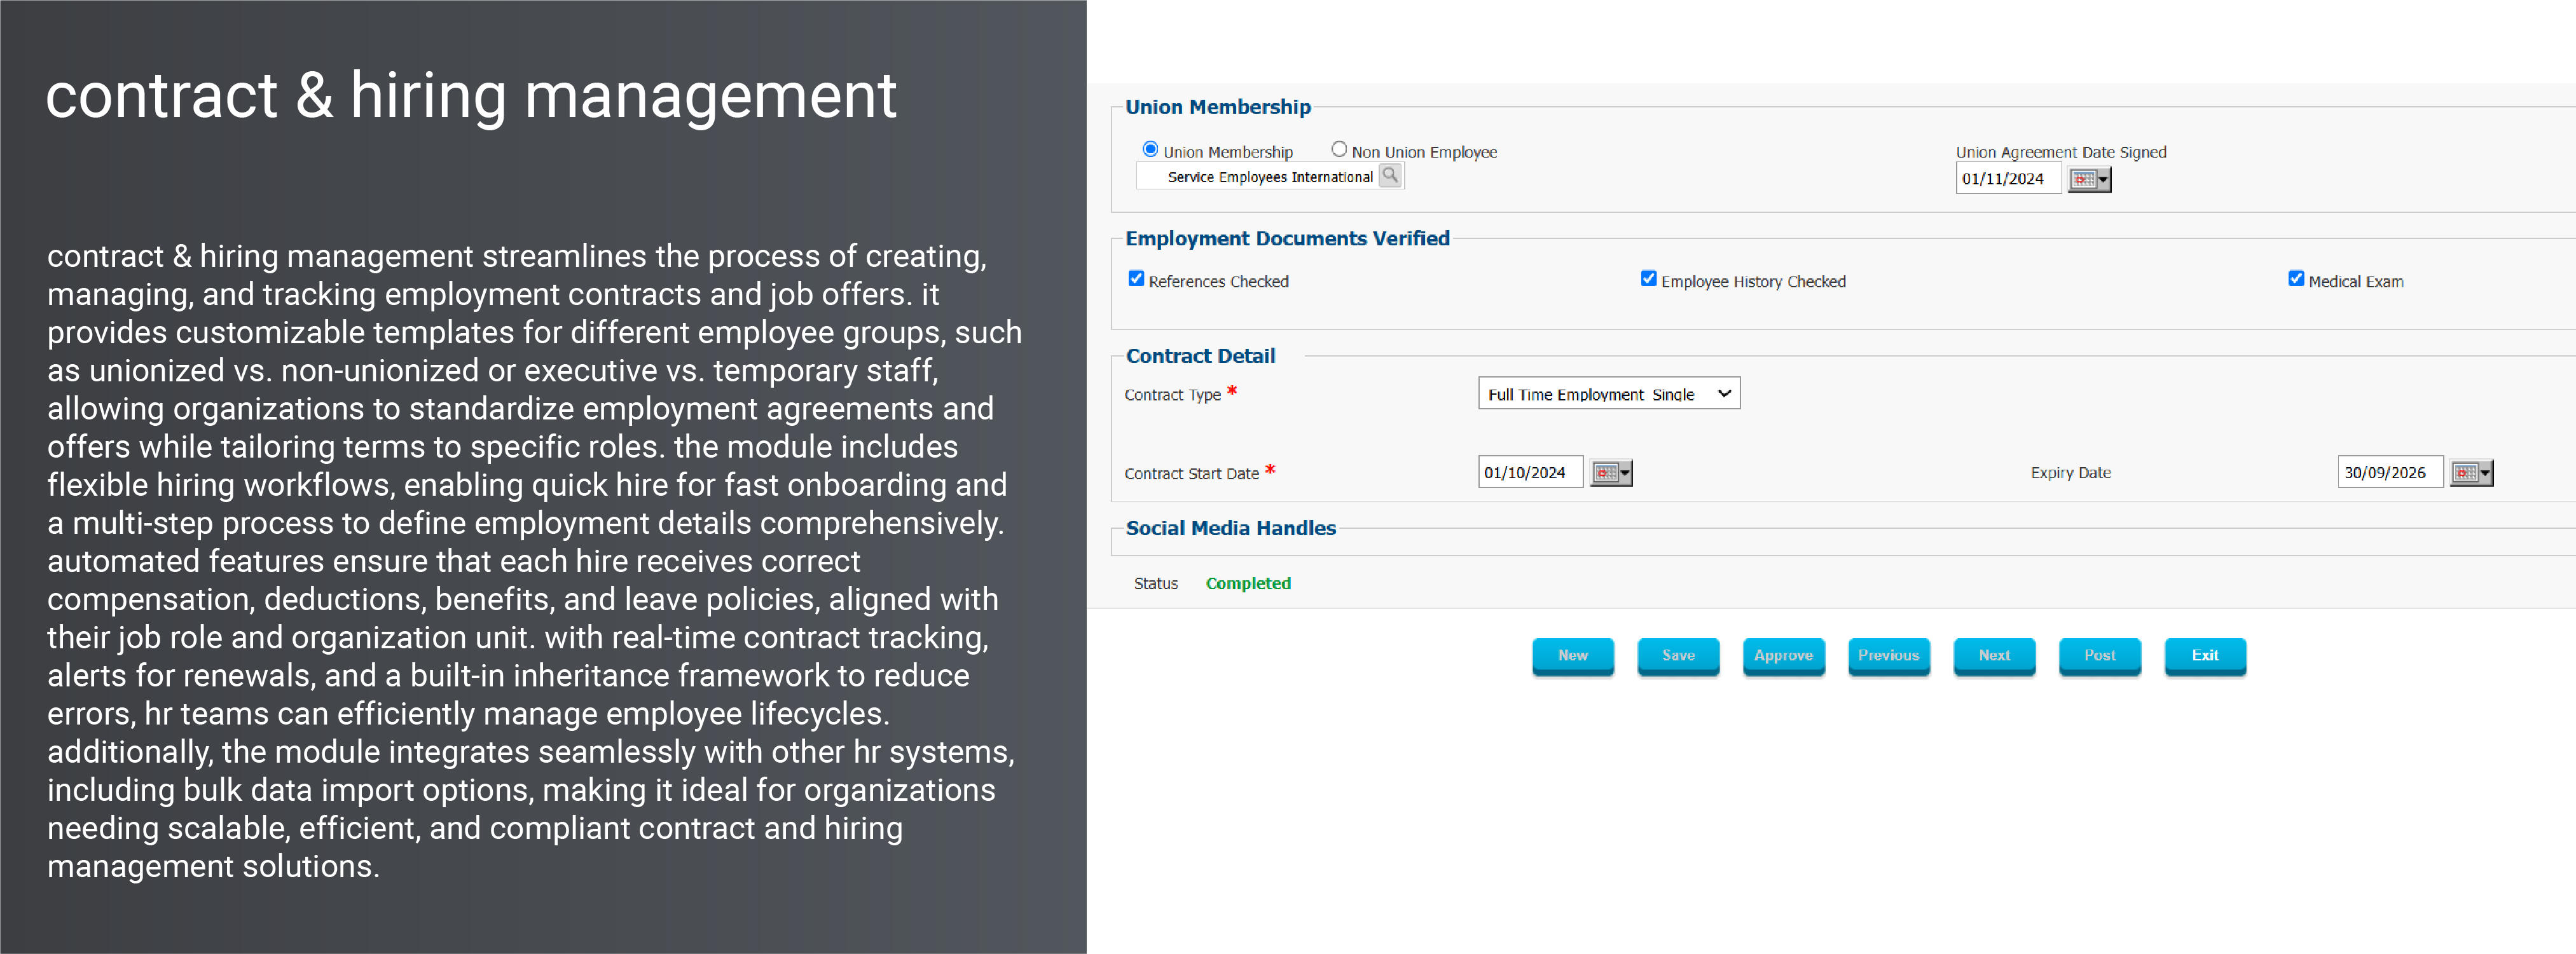Toggle the Employee History Checked checkbox

click(x=1649, y=279)
